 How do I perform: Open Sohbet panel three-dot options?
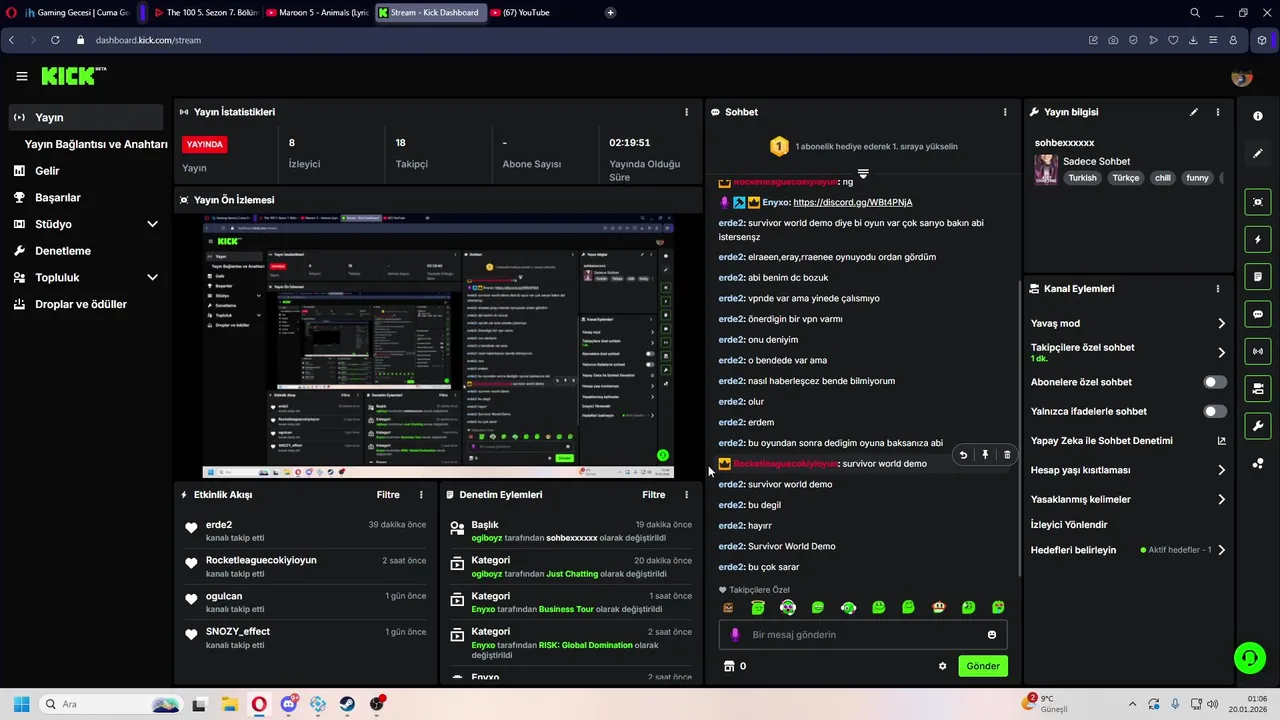(1005, 112)
